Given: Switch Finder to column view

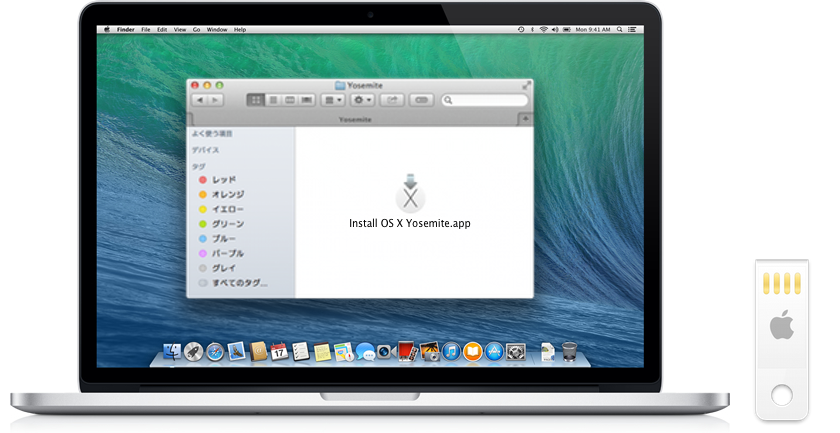Looking at the screenshot, I should [289, 100].
